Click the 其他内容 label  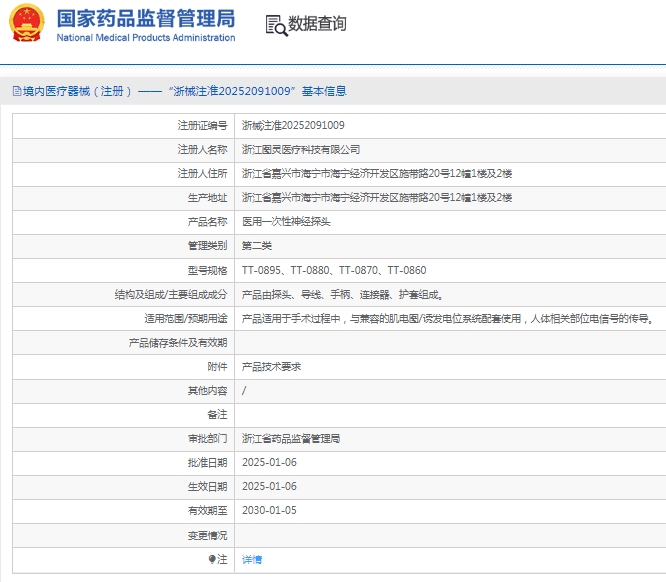pyautogui.click(x=208, y=390)
